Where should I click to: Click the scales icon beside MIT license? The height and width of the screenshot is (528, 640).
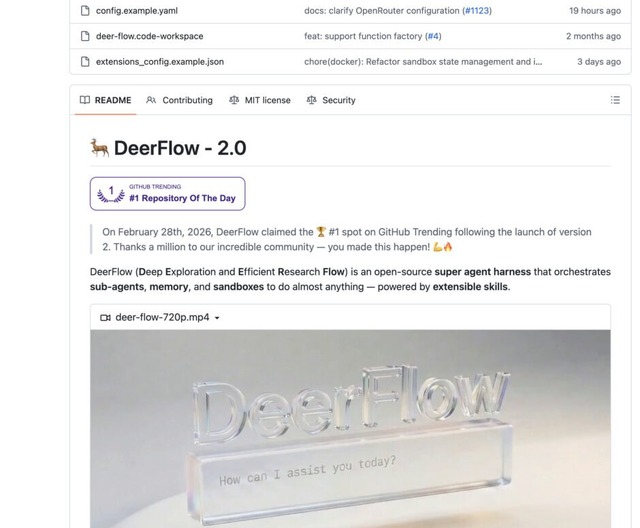point(234,100)
